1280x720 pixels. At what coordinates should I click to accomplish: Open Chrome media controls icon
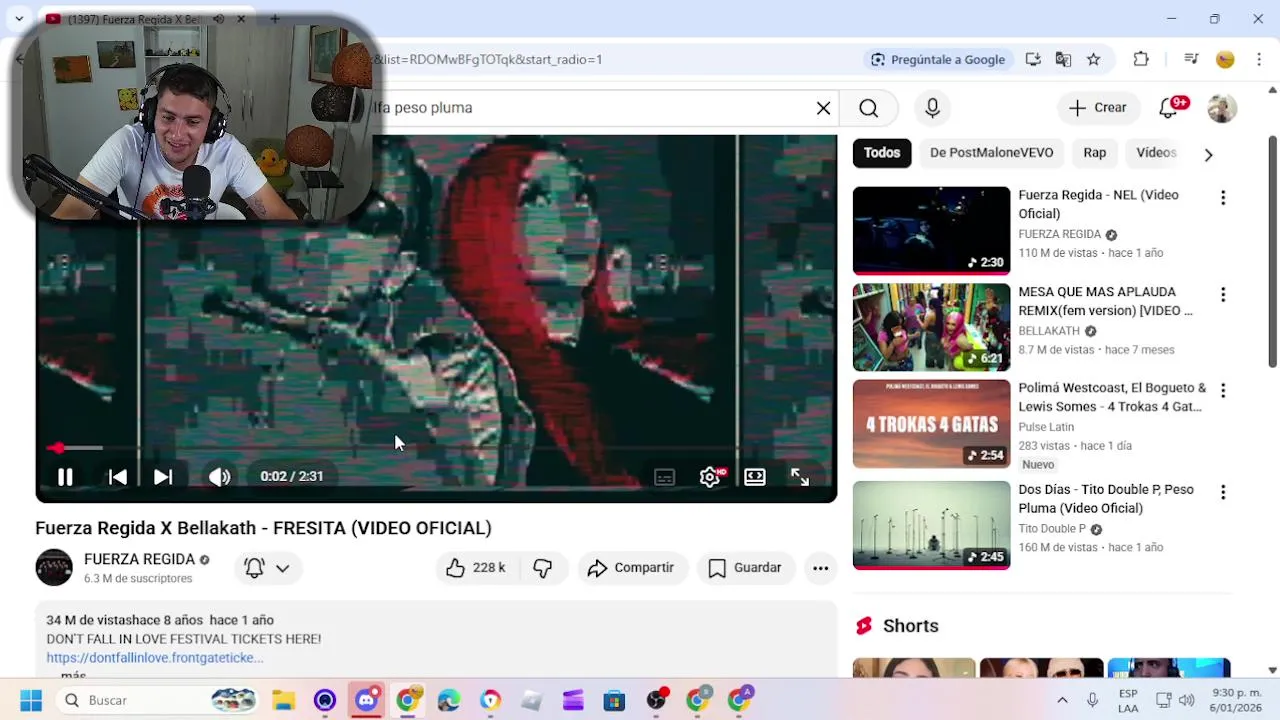1191,60
